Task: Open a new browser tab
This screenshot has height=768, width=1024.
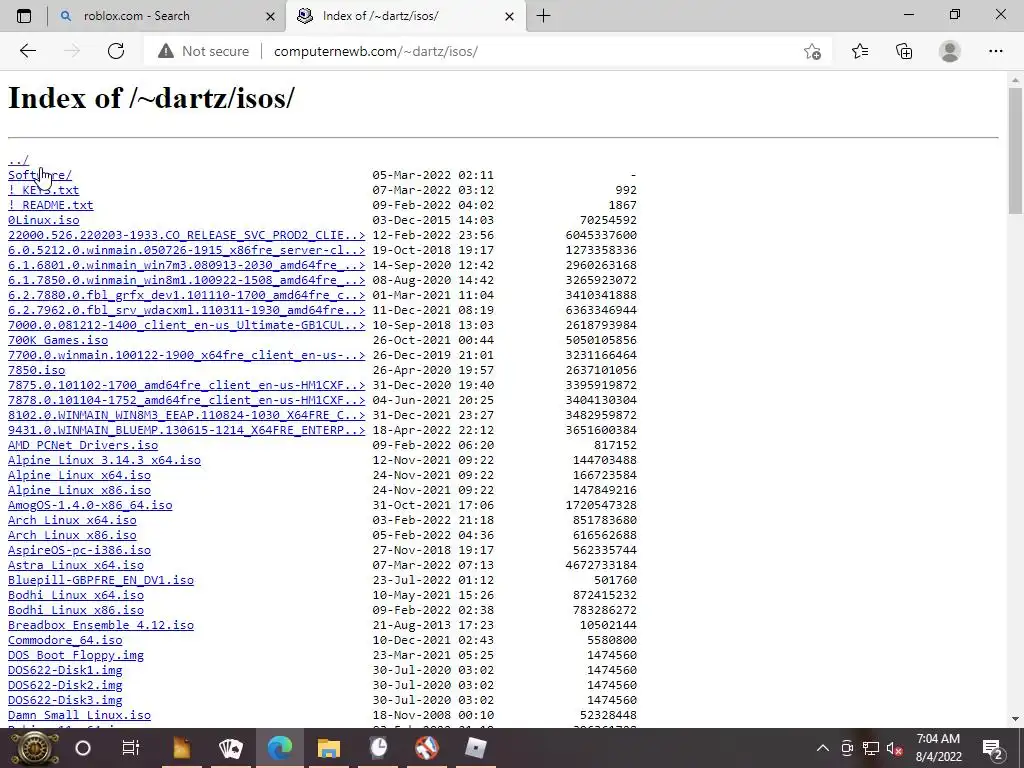Action: pyautogui.click(x=543, y=16)
